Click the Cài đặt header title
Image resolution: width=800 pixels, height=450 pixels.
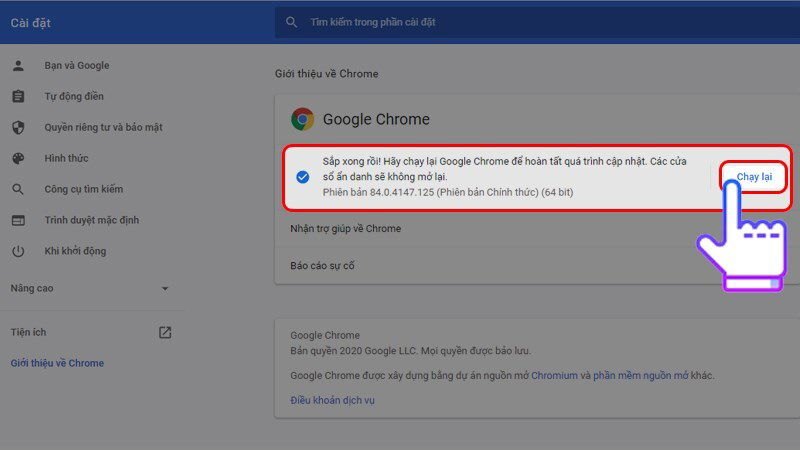pyautogui.click(x=31, y=23)
